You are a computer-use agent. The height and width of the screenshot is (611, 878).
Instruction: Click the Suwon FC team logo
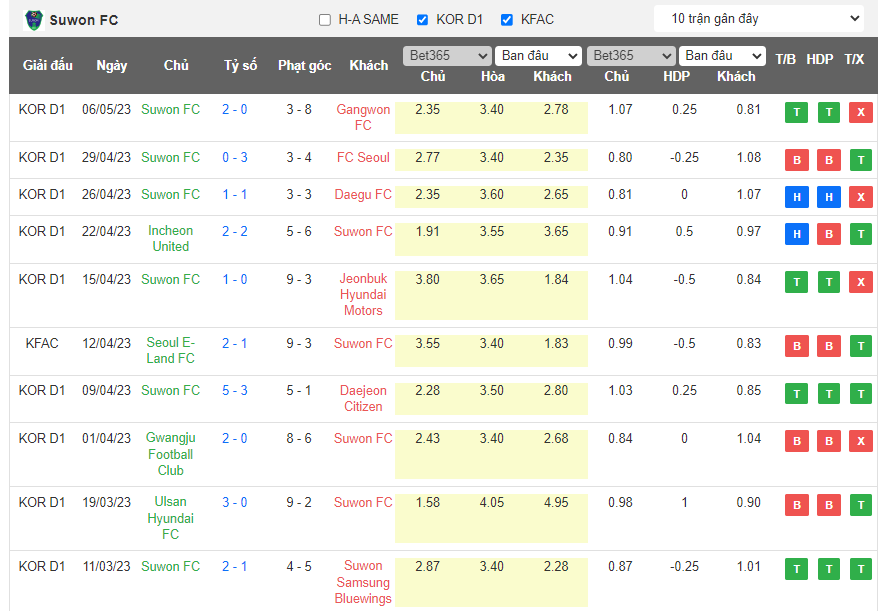[34, 19]
